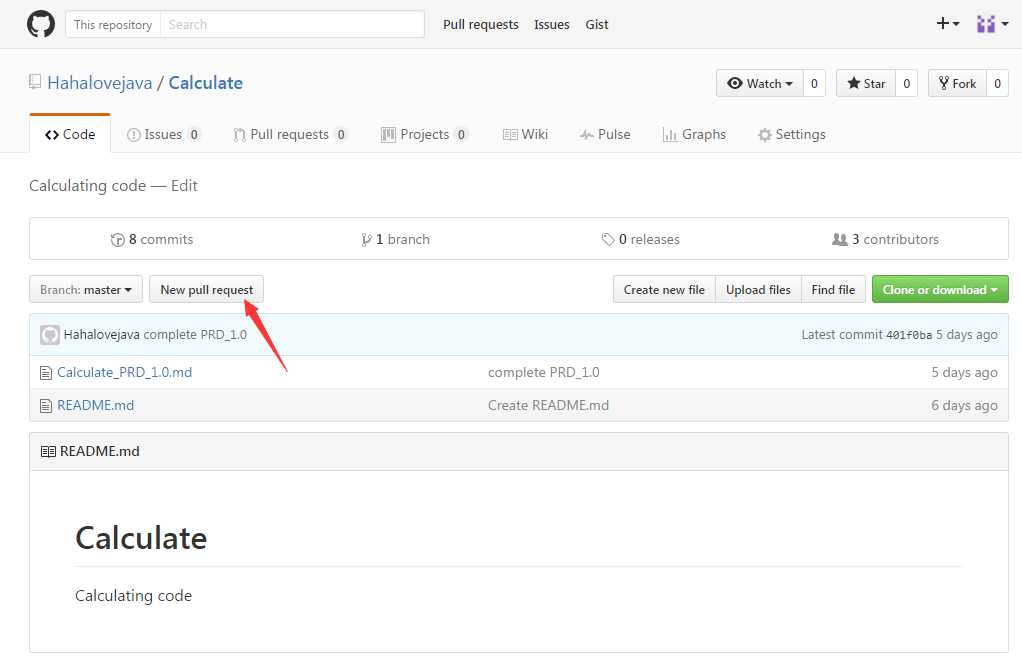Open the Pulse tab

[x=605, y=134]
